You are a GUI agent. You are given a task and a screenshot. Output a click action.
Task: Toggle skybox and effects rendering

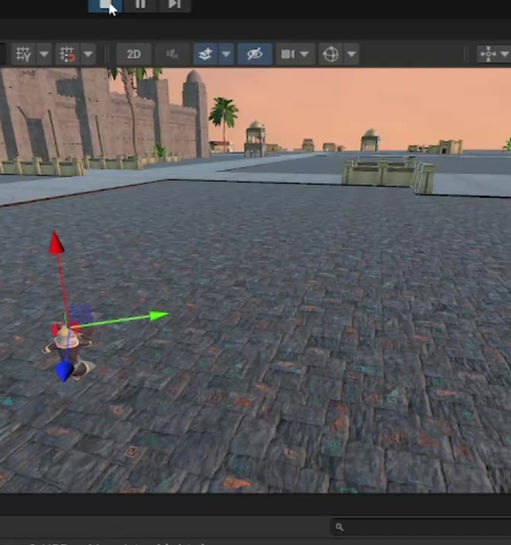[205, 54]
